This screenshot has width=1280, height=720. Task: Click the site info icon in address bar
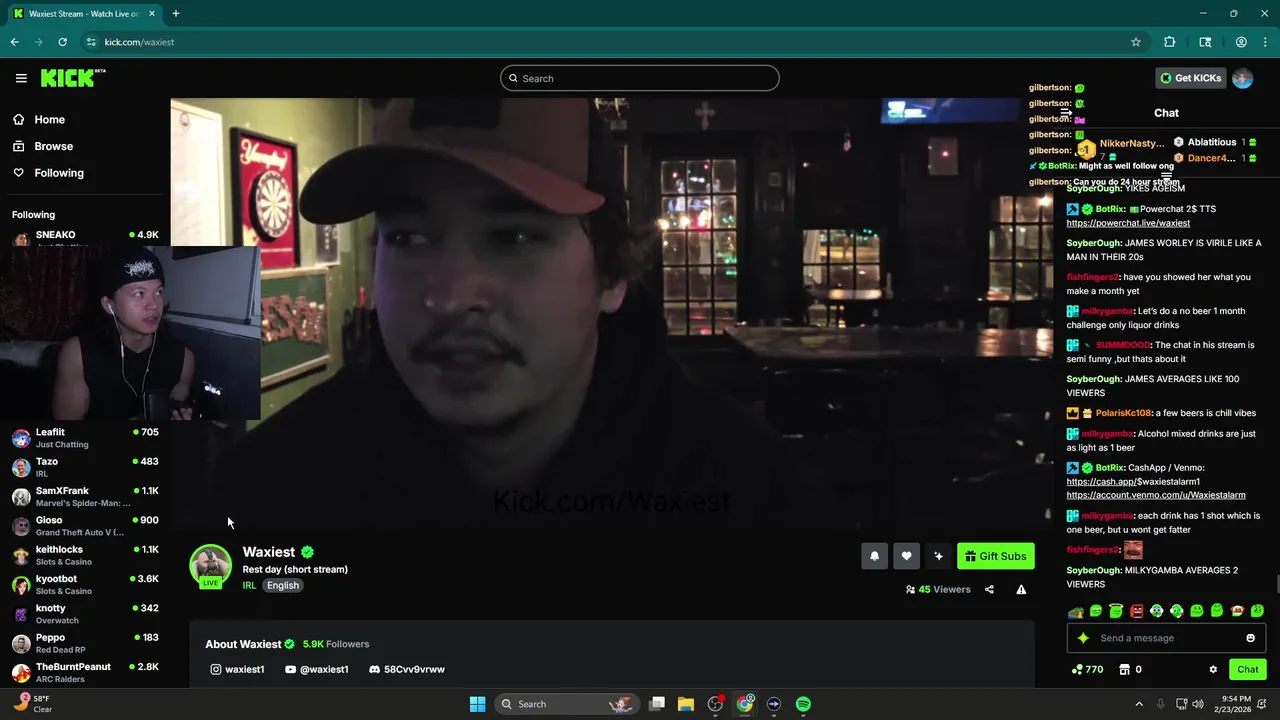[91, 42]
